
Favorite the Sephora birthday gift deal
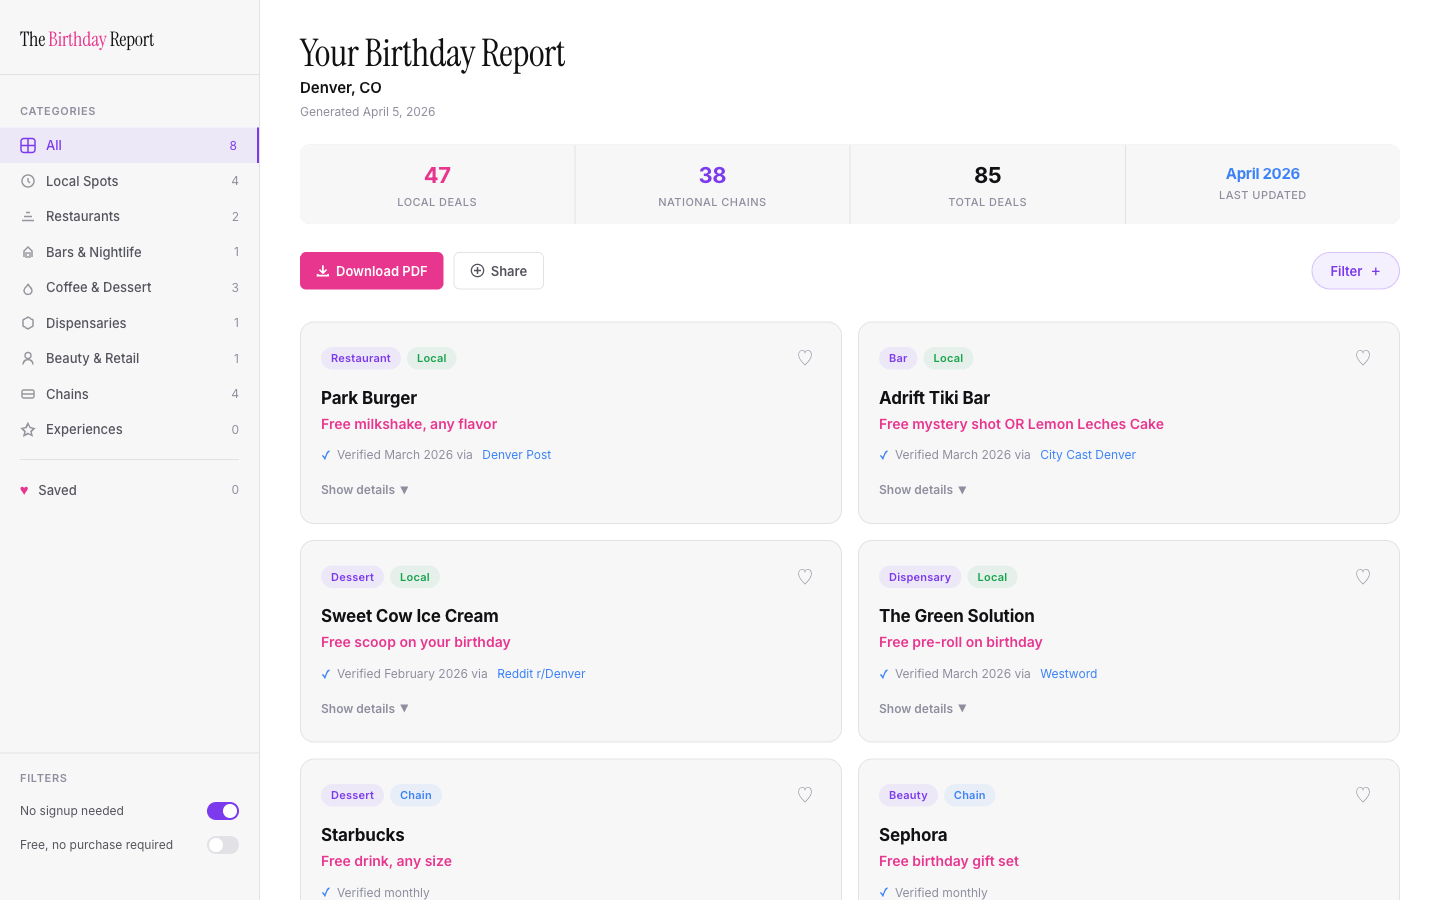[1363, 795]
